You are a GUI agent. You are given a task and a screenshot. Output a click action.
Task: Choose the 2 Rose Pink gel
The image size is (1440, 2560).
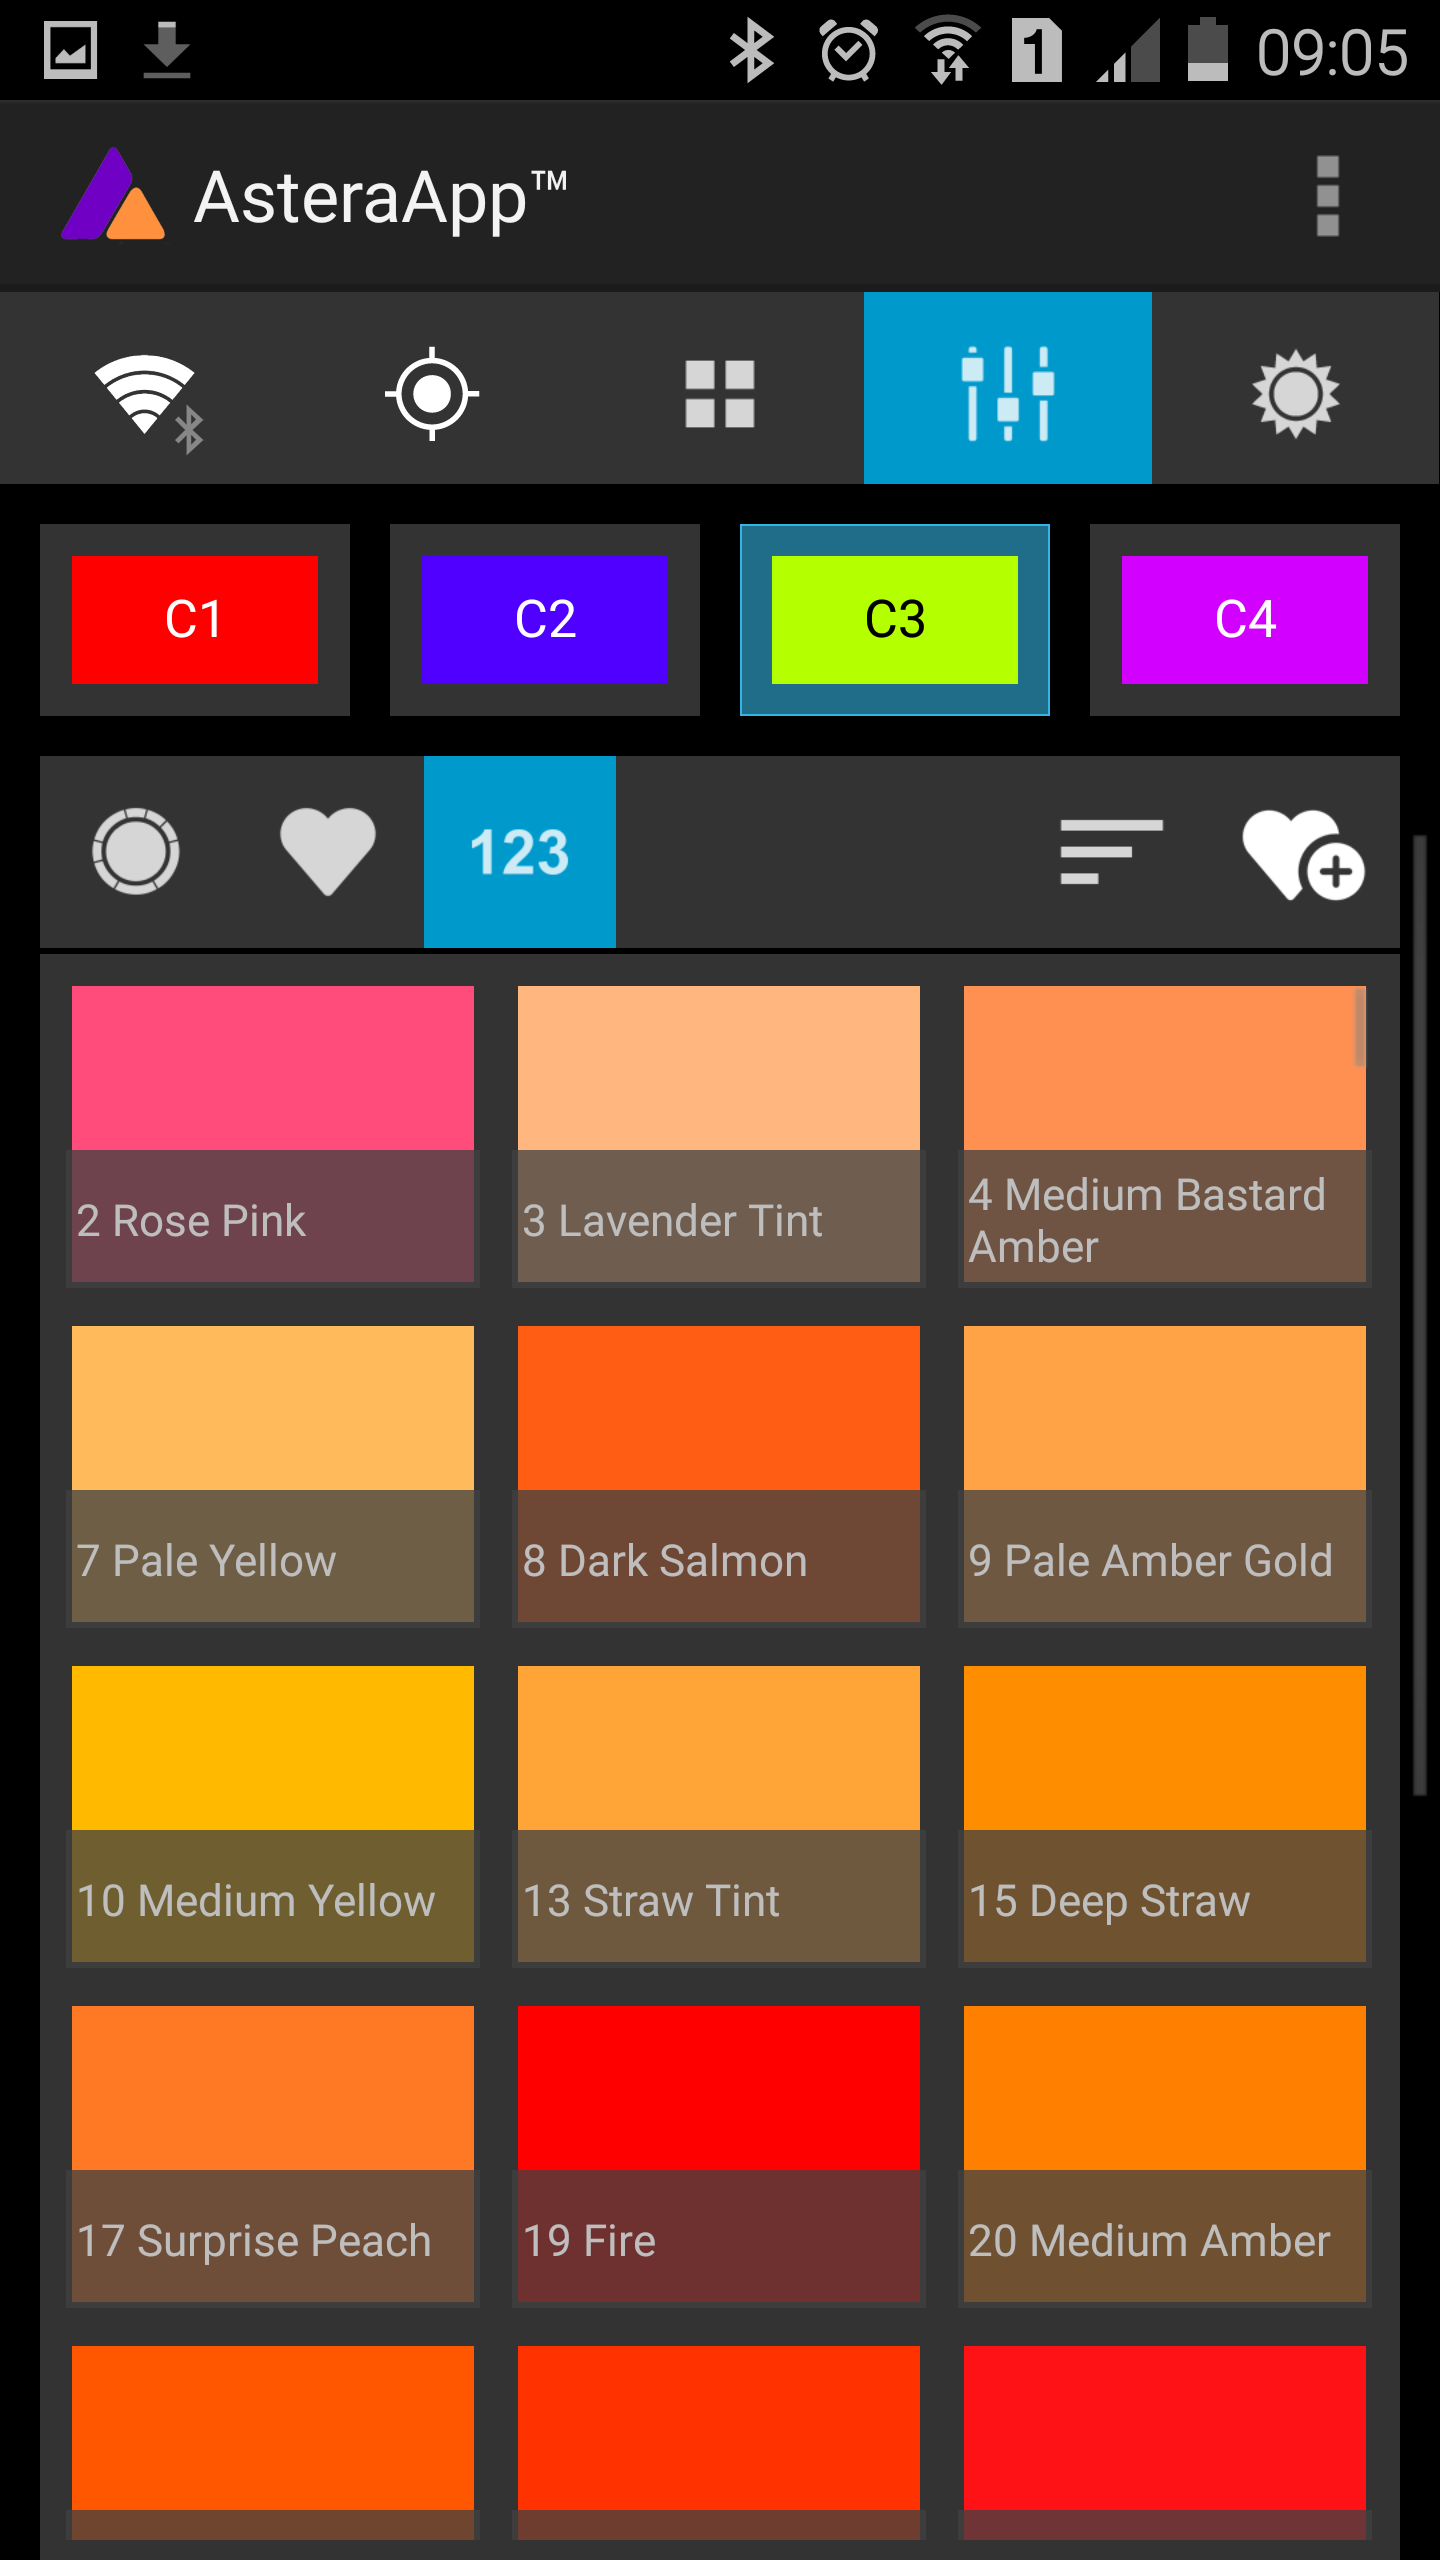pyautogui.click(x=273, y=1134)
